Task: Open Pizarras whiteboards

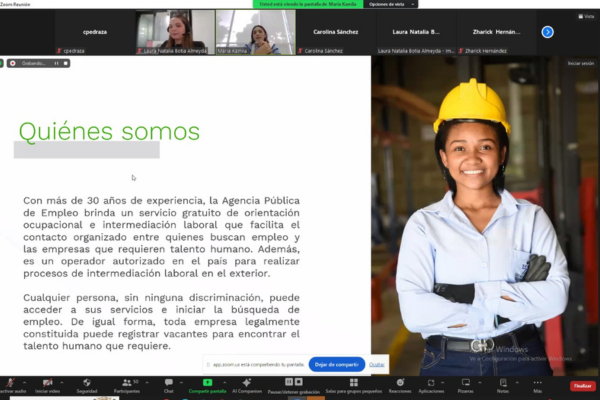Action: (466, 385)
